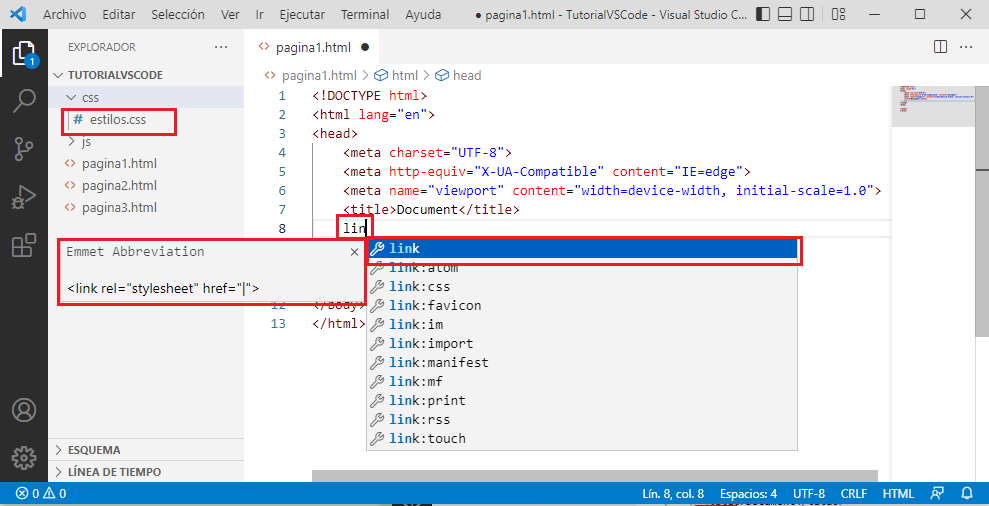
Task: Choose the link:import suggestion
Action: coord(582,343)
